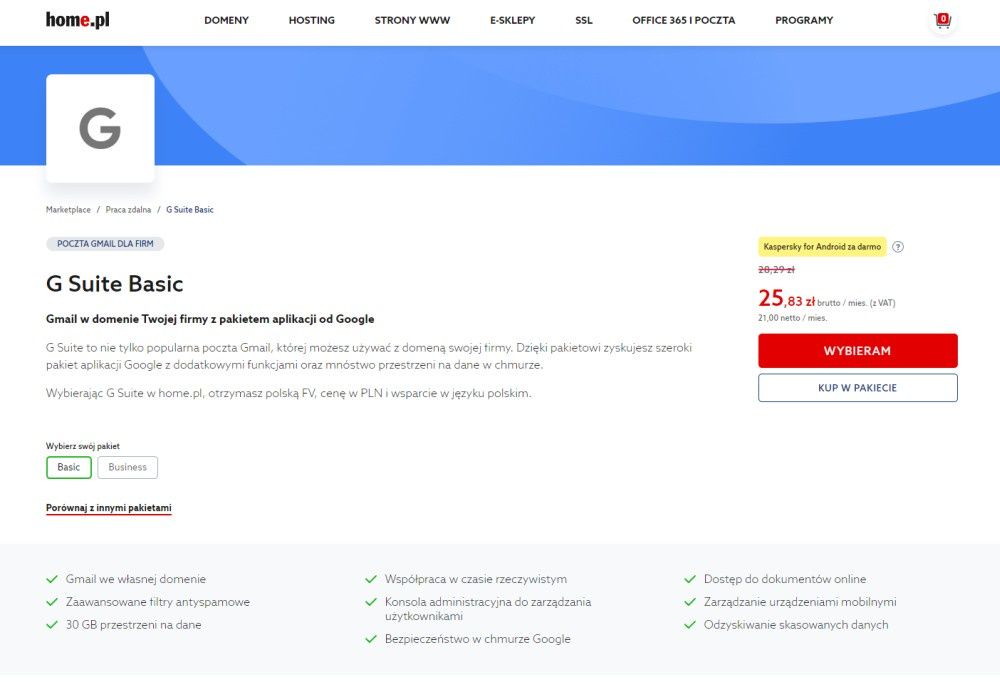
Task: Click checkmark beside Konsola administracyjna
Action: point(371,602)
